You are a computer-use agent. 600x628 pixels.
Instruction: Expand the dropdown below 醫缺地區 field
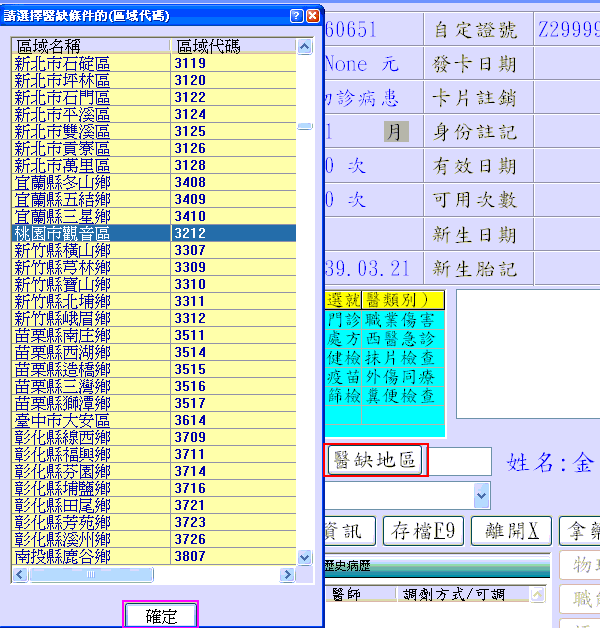click(x=482, y=495)
